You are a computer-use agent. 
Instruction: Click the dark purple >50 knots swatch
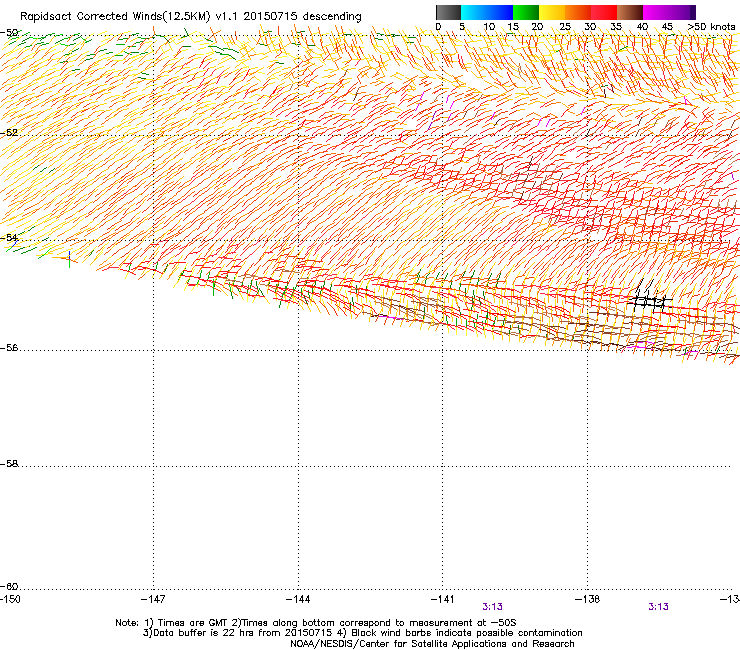coord(692,12)
